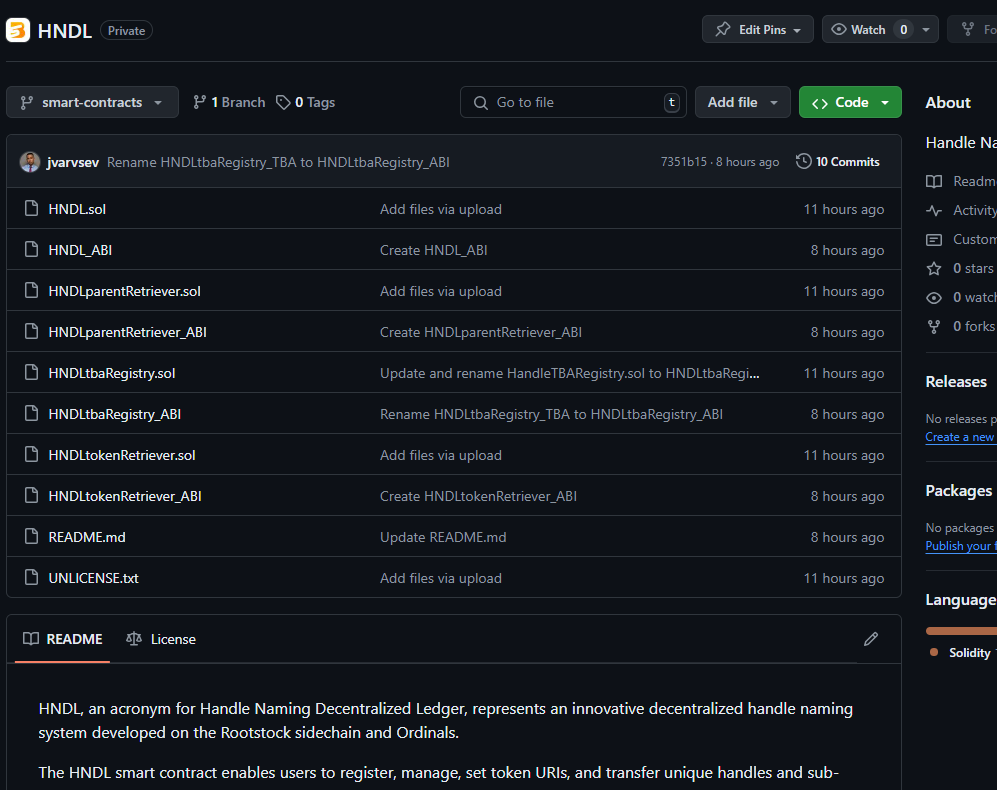The height and width of the screenshot is (790, 997).
Task: Open HNDLtokenRetriever.sol file
Action: [122, 455]
